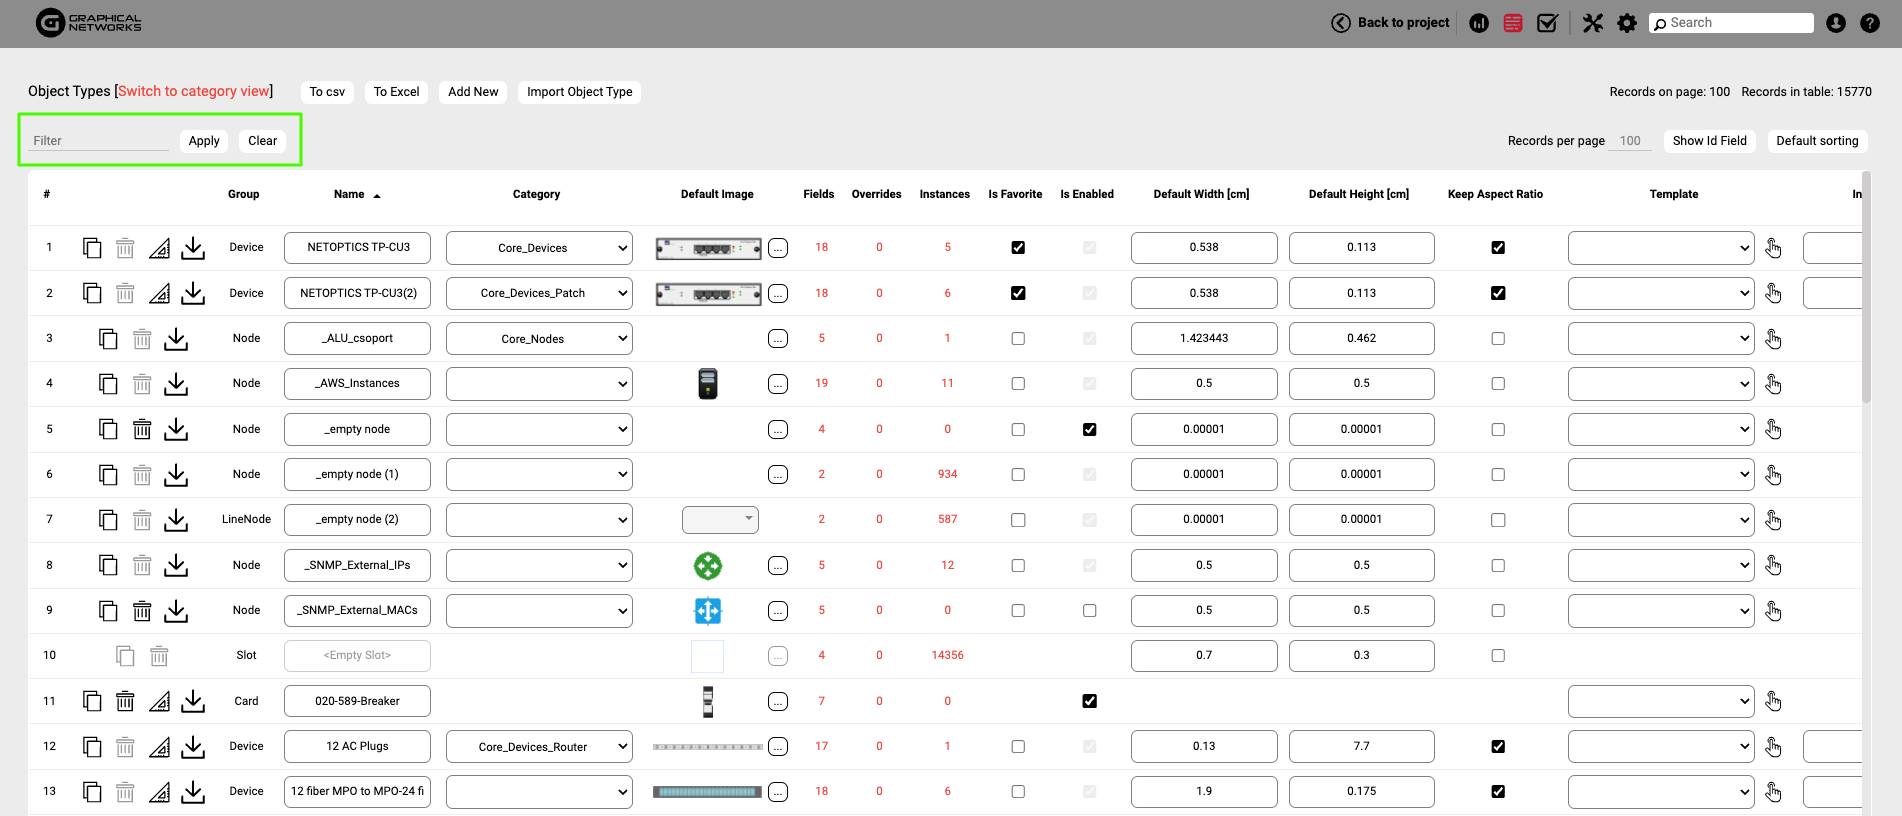Viewport: 1902px width, 816px height.
Task: Click the Instances column header
Action: coord(944,194)
